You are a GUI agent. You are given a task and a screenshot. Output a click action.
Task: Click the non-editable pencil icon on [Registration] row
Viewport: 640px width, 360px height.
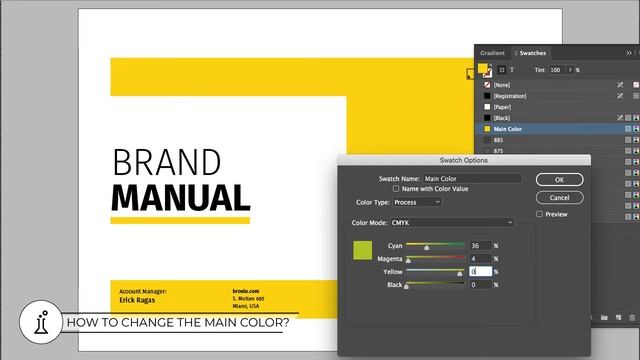(620, 96)
